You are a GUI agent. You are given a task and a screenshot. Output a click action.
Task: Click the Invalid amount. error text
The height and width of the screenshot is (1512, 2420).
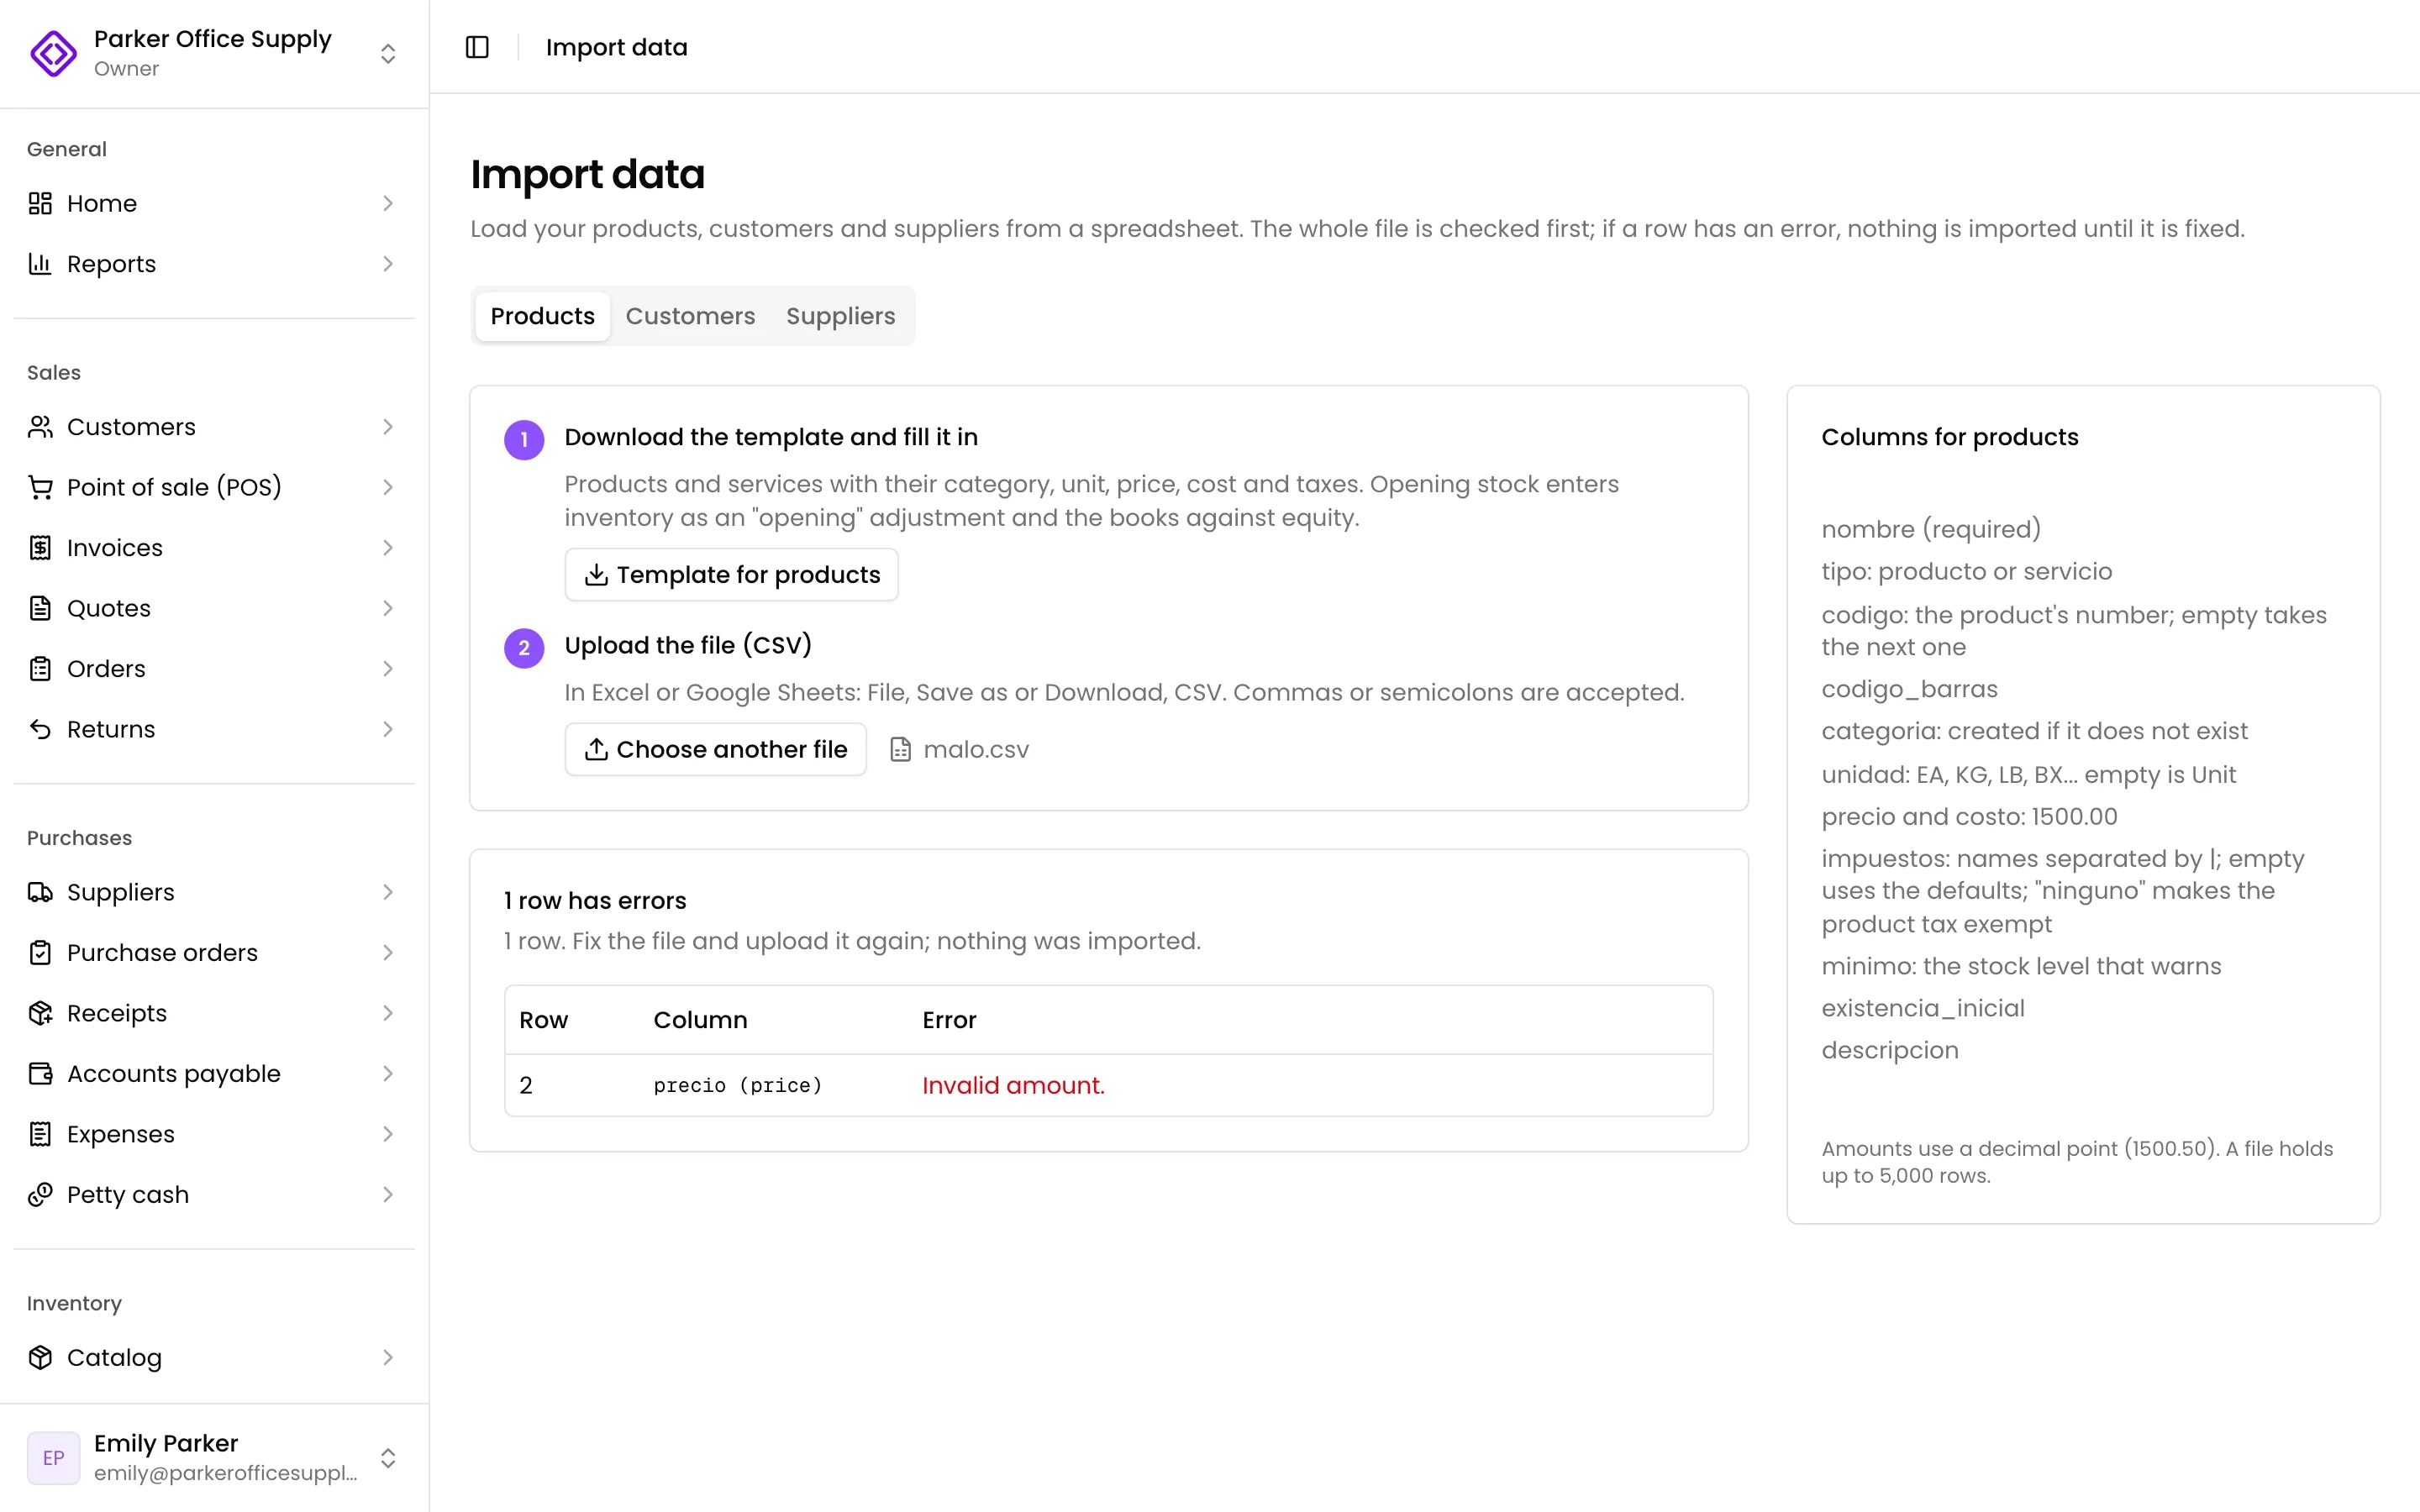(1013, 1085)
